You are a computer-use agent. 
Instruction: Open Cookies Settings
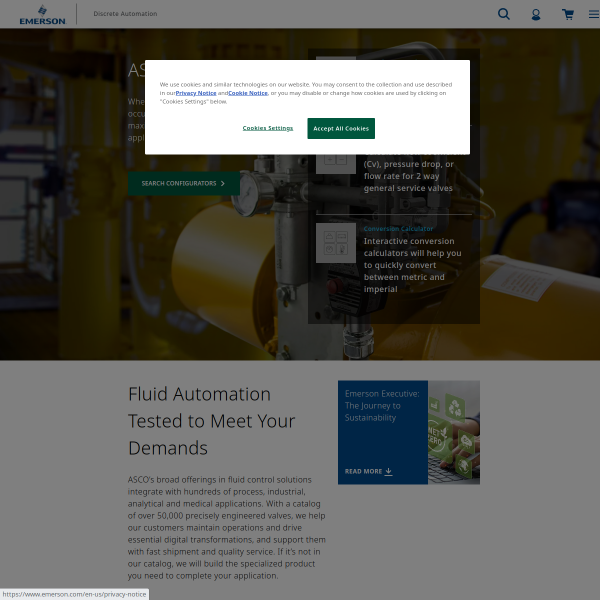coord(268,128)
